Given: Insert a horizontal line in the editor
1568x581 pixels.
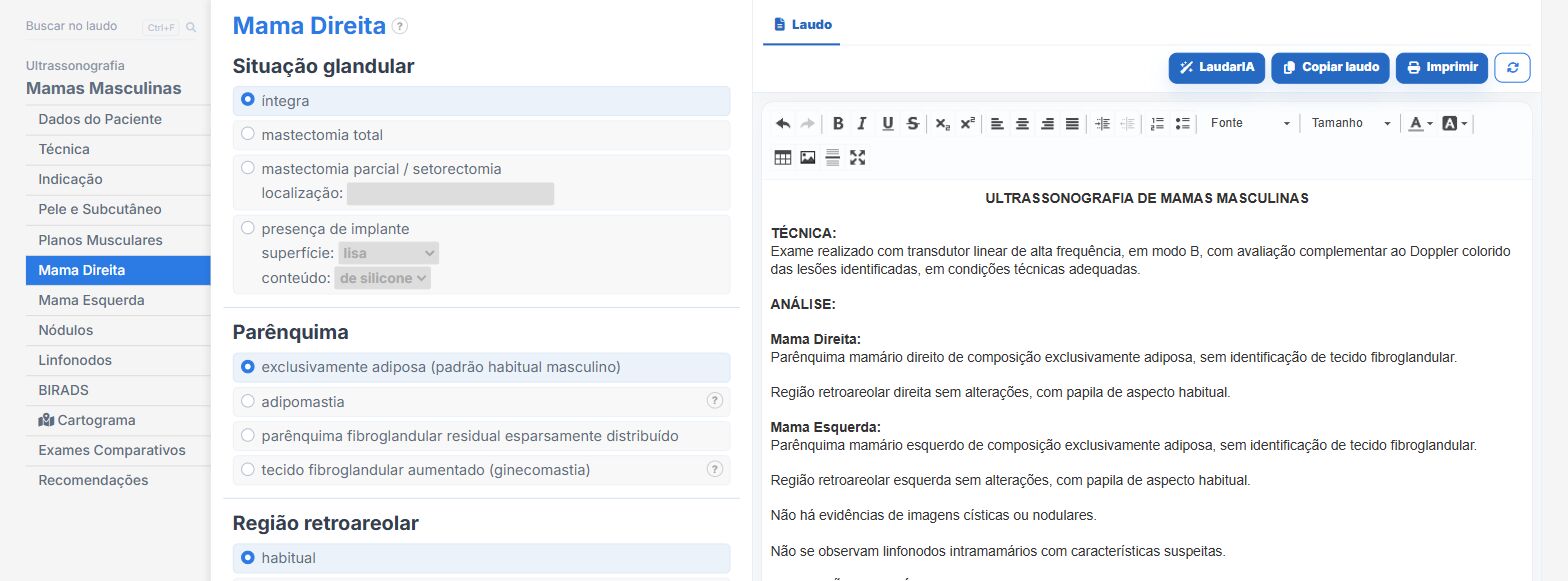Looking at the screenshot, I should pyautogui.click(x=832, y=157).
